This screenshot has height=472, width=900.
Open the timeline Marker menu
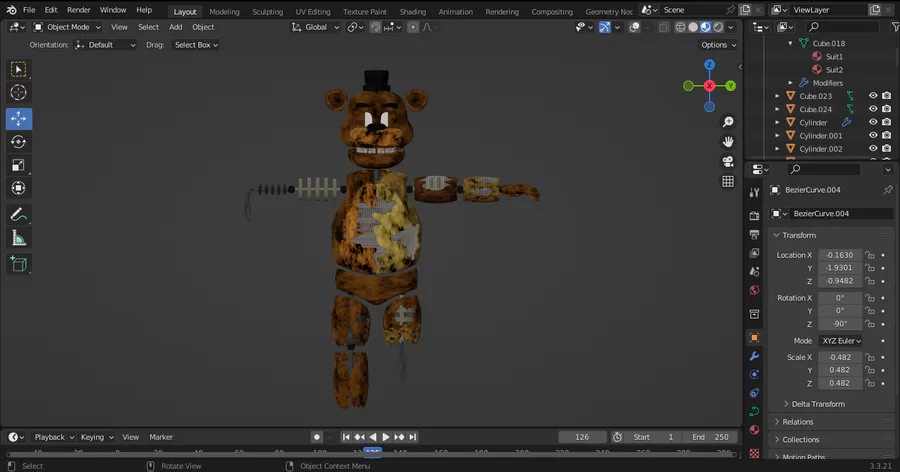(x=161, y=437)
